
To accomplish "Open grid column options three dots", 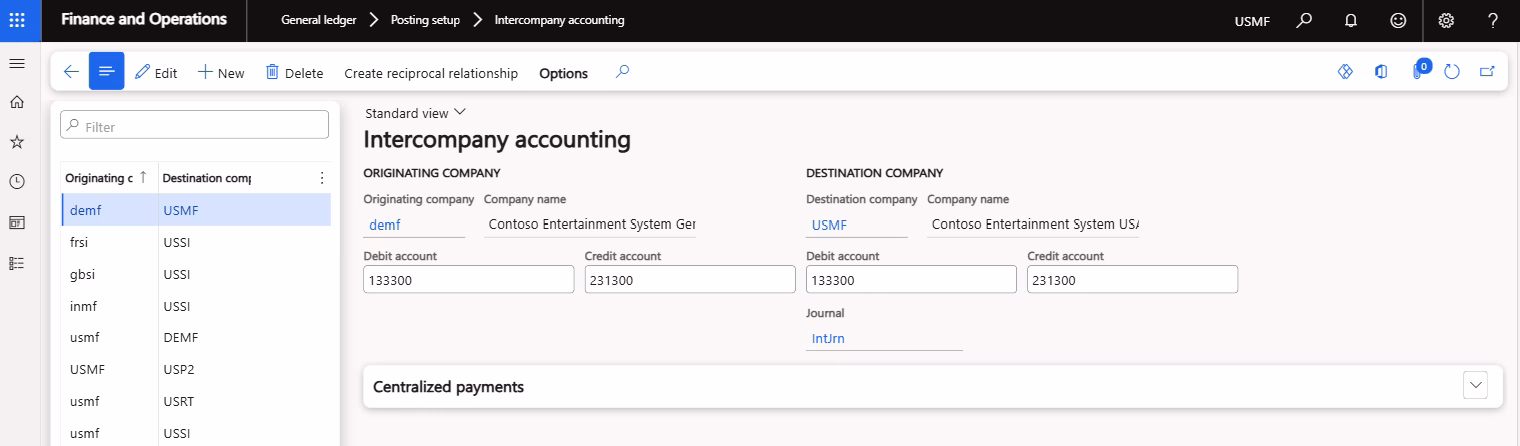I will [x=321, y=178].
